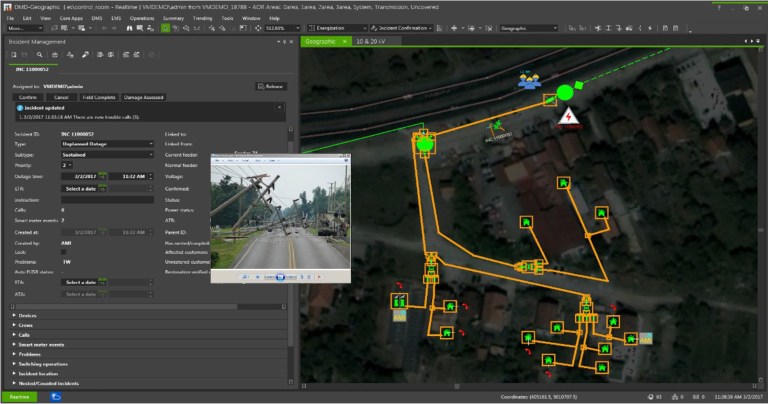Pin the Incident Management panel
Screen dimensions: 768x404
click(285, 42)
